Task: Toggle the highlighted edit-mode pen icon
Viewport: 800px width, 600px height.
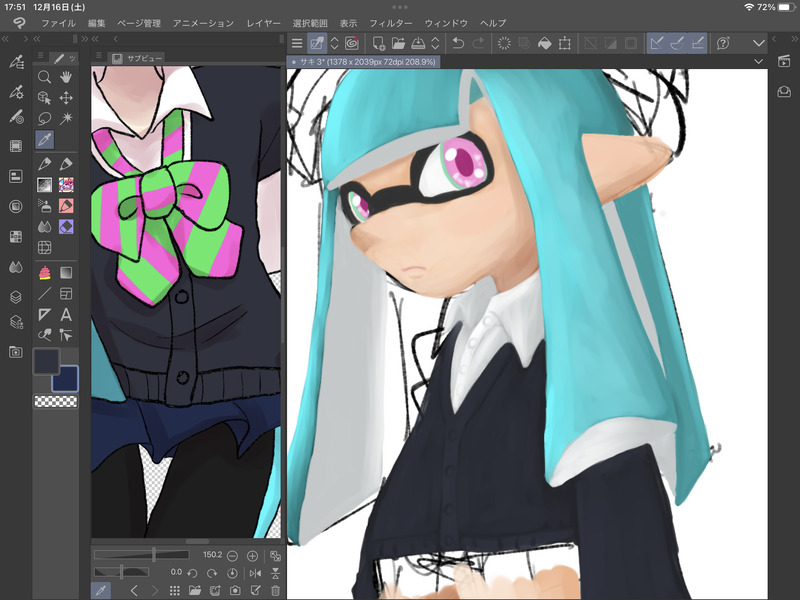Action: (317, 43)
